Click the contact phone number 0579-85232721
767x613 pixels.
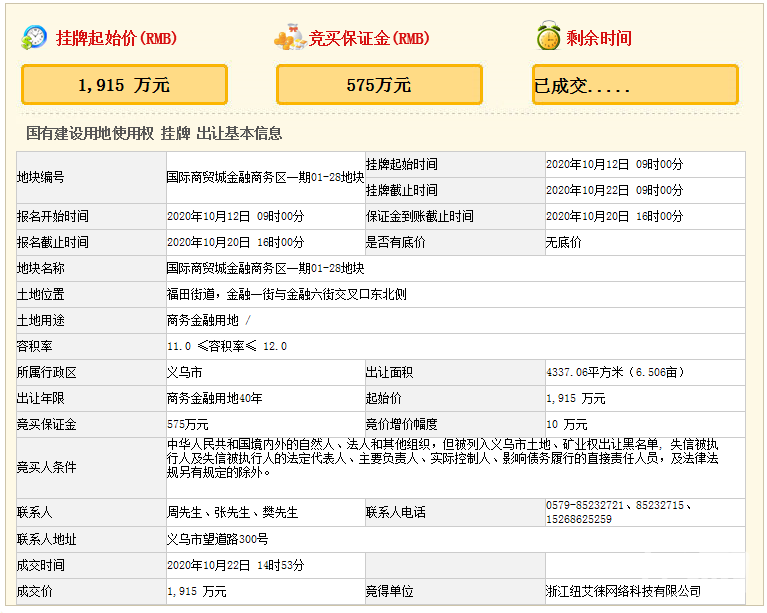click(x=590, y=505)
